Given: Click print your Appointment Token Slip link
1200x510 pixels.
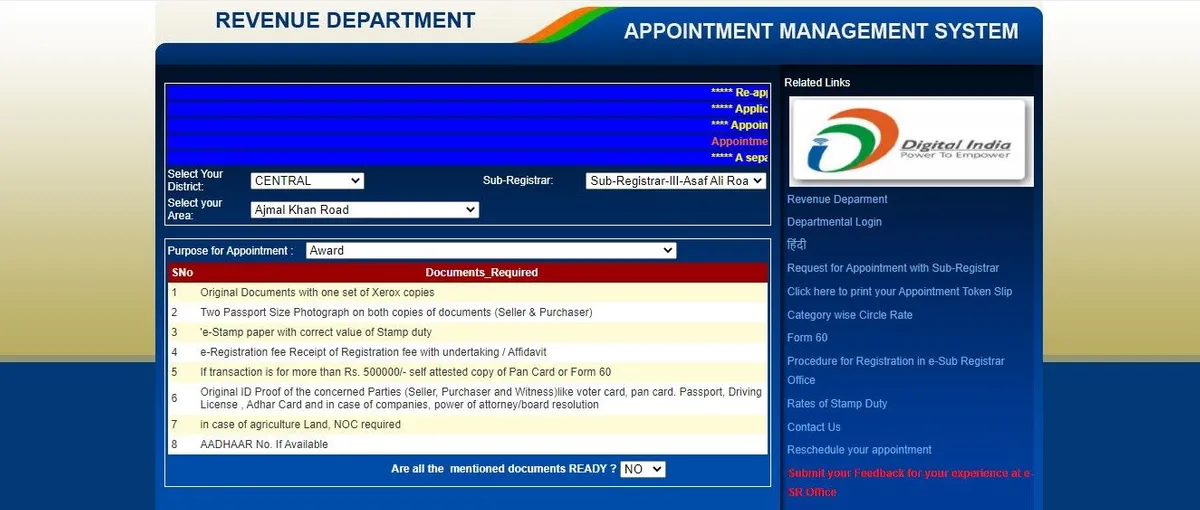Looking at the screenshot, I should tap(899, 292).
